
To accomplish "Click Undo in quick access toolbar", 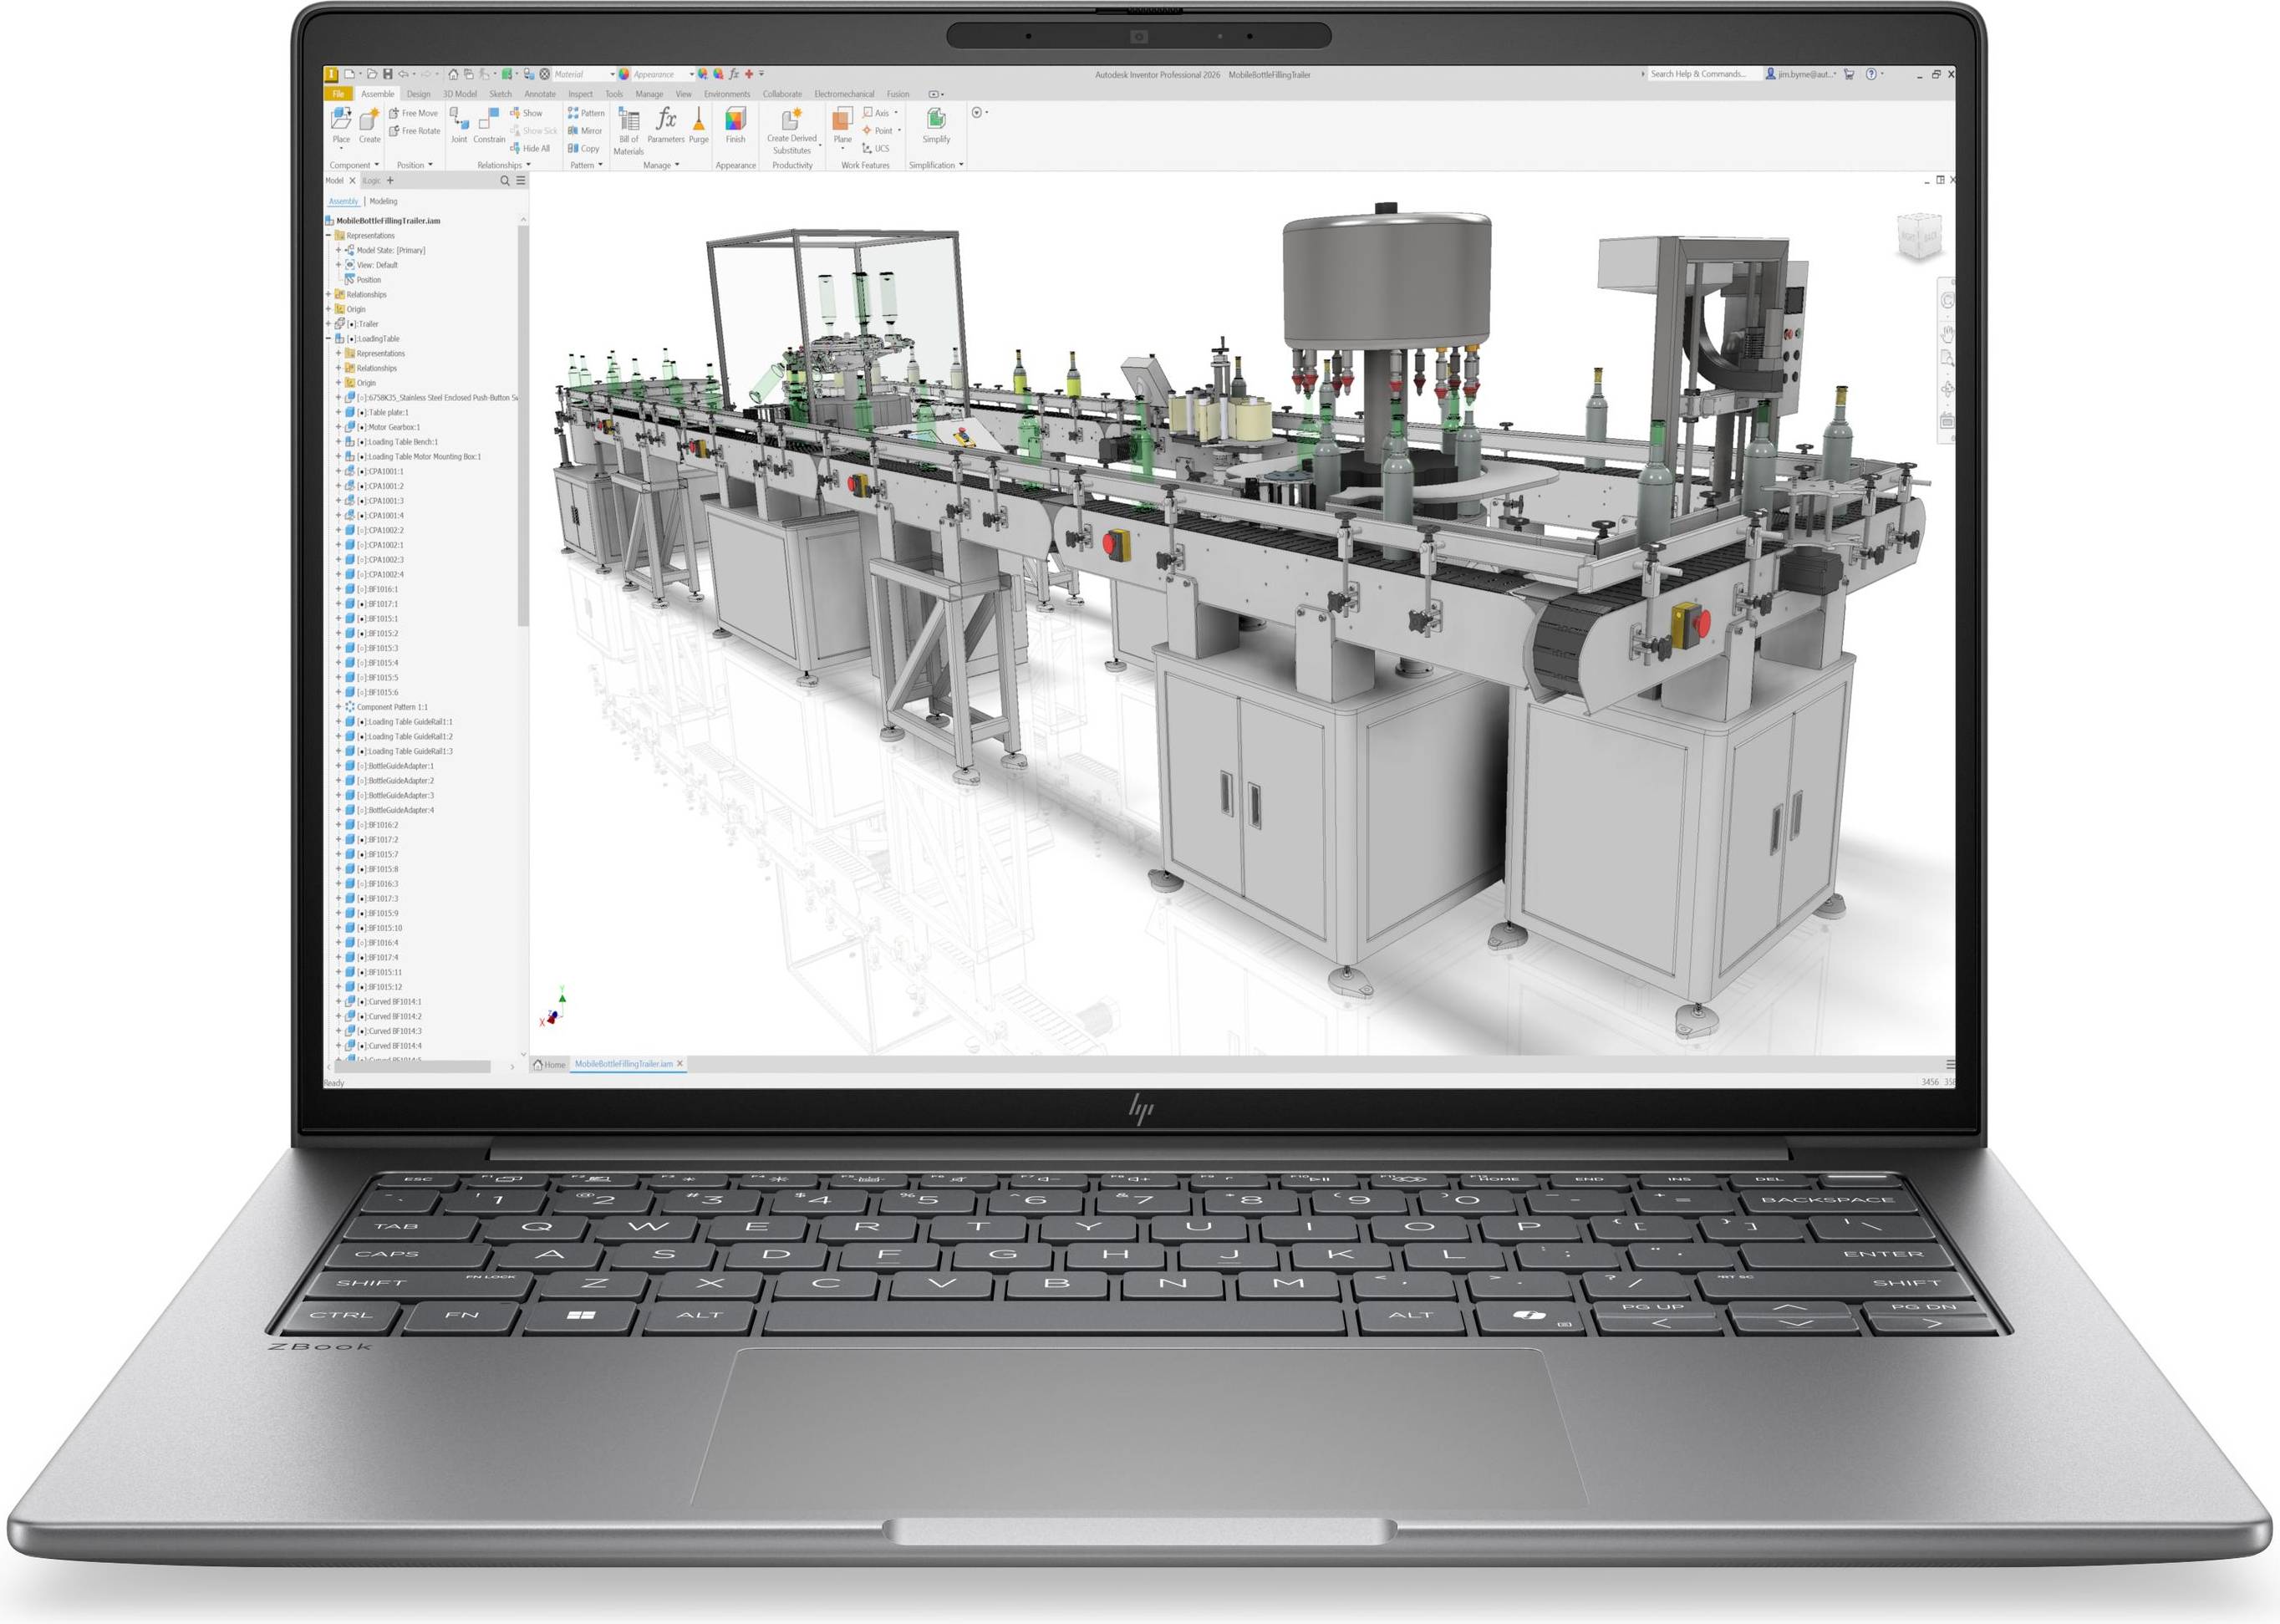I will point(404,74).
